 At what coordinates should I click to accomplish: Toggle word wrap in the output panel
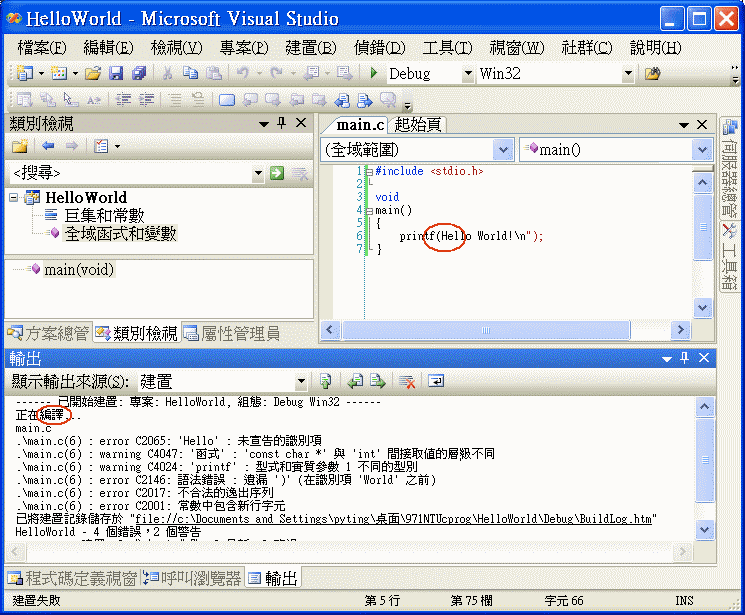pyautogui.click(x=436, y=381)
